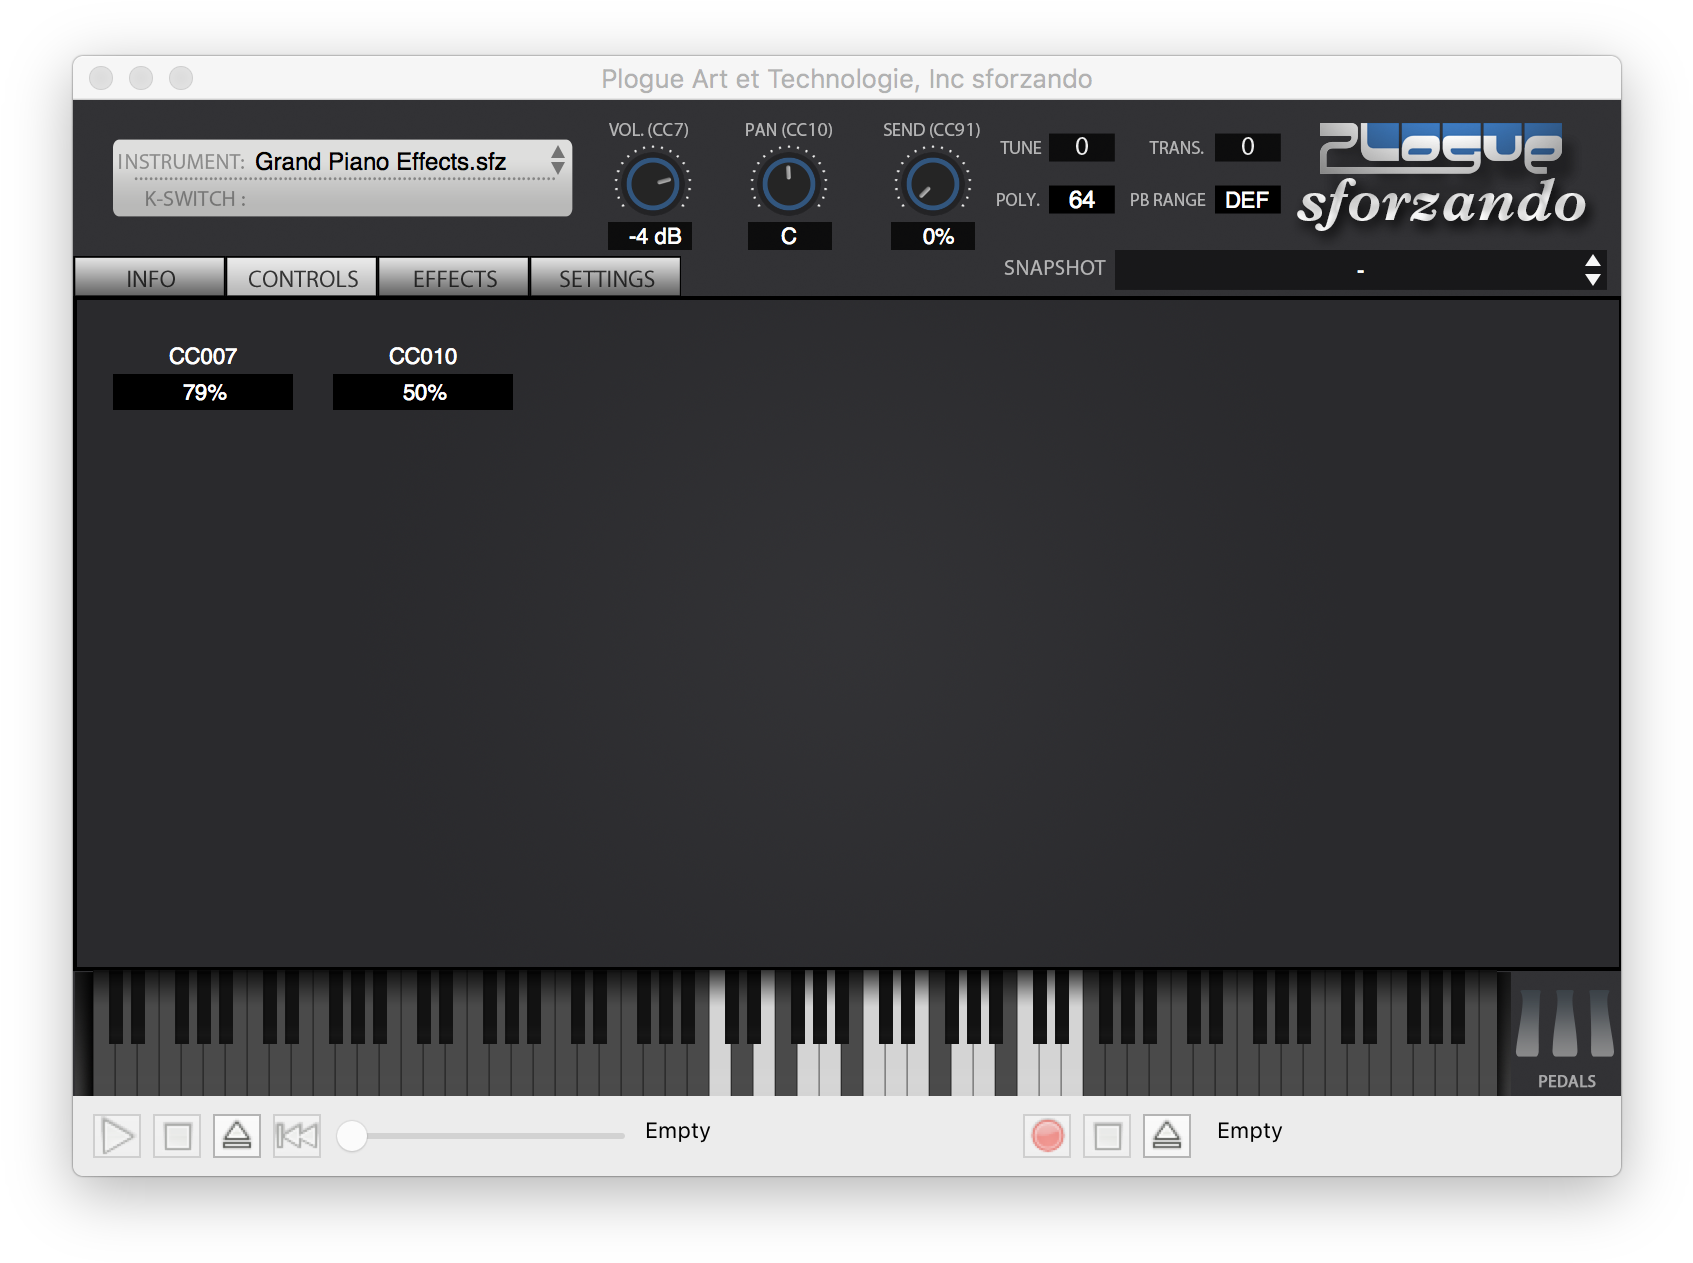Adjust the VOL. (CC7) knob
The width and height of the screenshot is (1693, 1263).
pyautogui.click(x=653, y=184)
